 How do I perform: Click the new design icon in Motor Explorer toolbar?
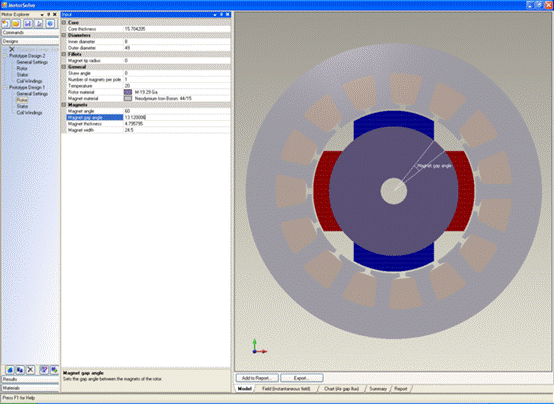click(6, 24)
